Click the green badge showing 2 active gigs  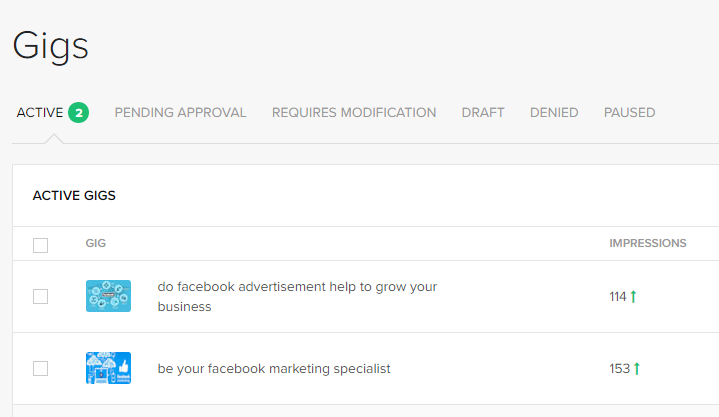click(79, 113)
